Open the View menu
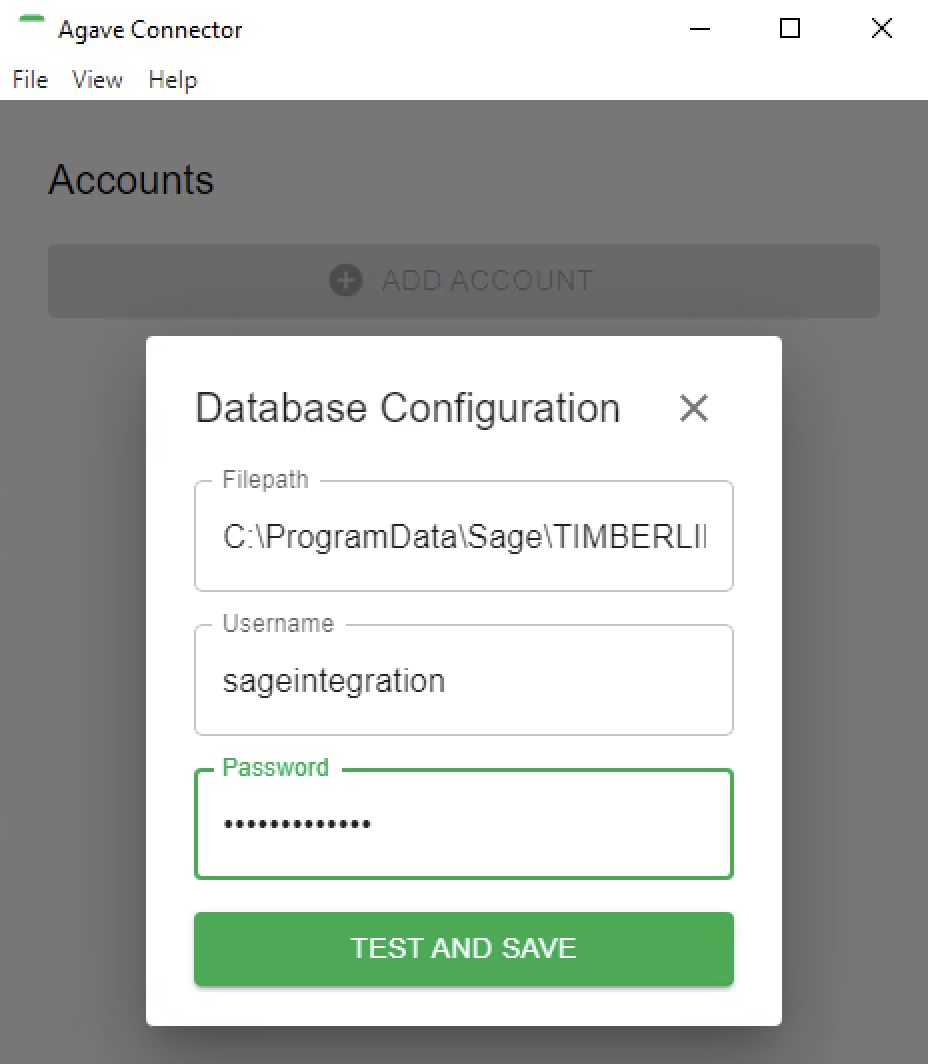Image resolution: width=928 pixels, height=1064 pixels. click(98, 80)
